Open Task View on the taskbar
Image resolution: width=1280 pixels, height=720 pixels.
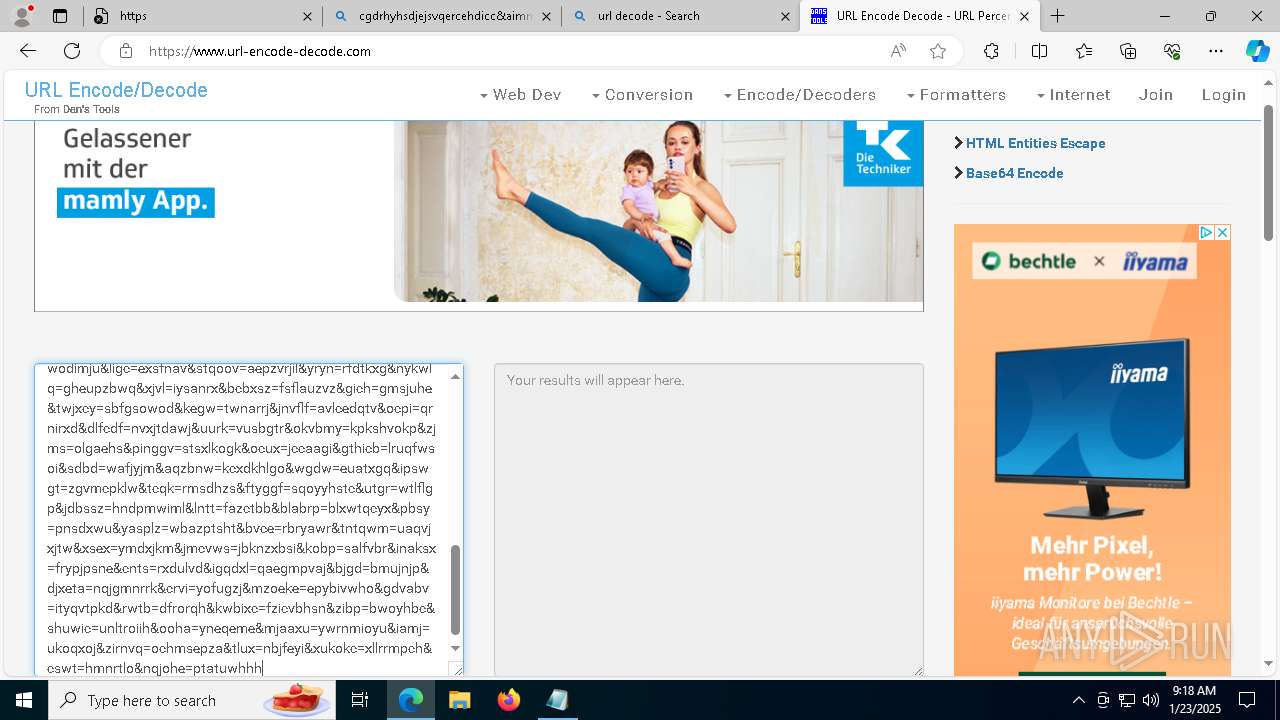click(360, 700)
